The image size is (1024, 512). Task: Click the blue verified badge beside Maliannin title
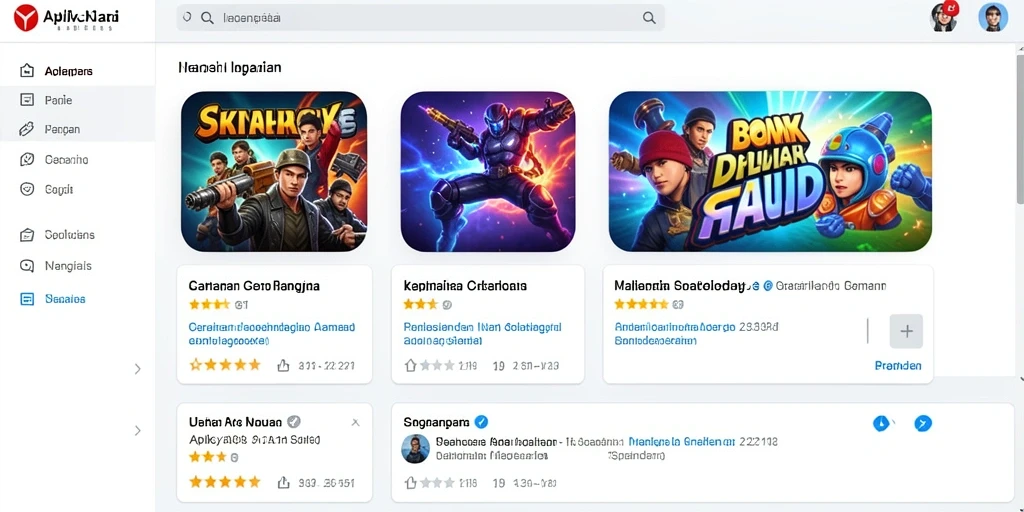tap(768, 285)
